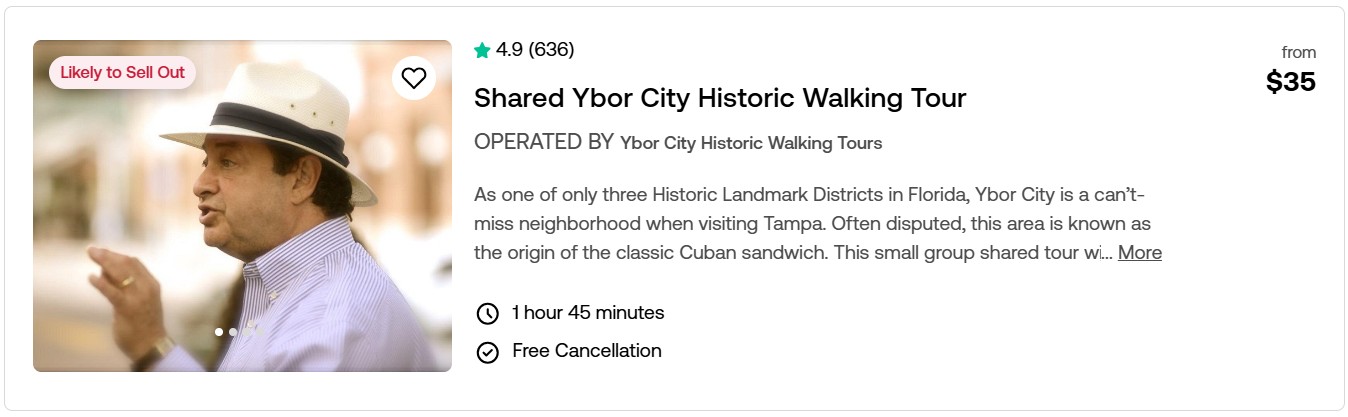Click the OPERATED BY label

click(543, 142)
